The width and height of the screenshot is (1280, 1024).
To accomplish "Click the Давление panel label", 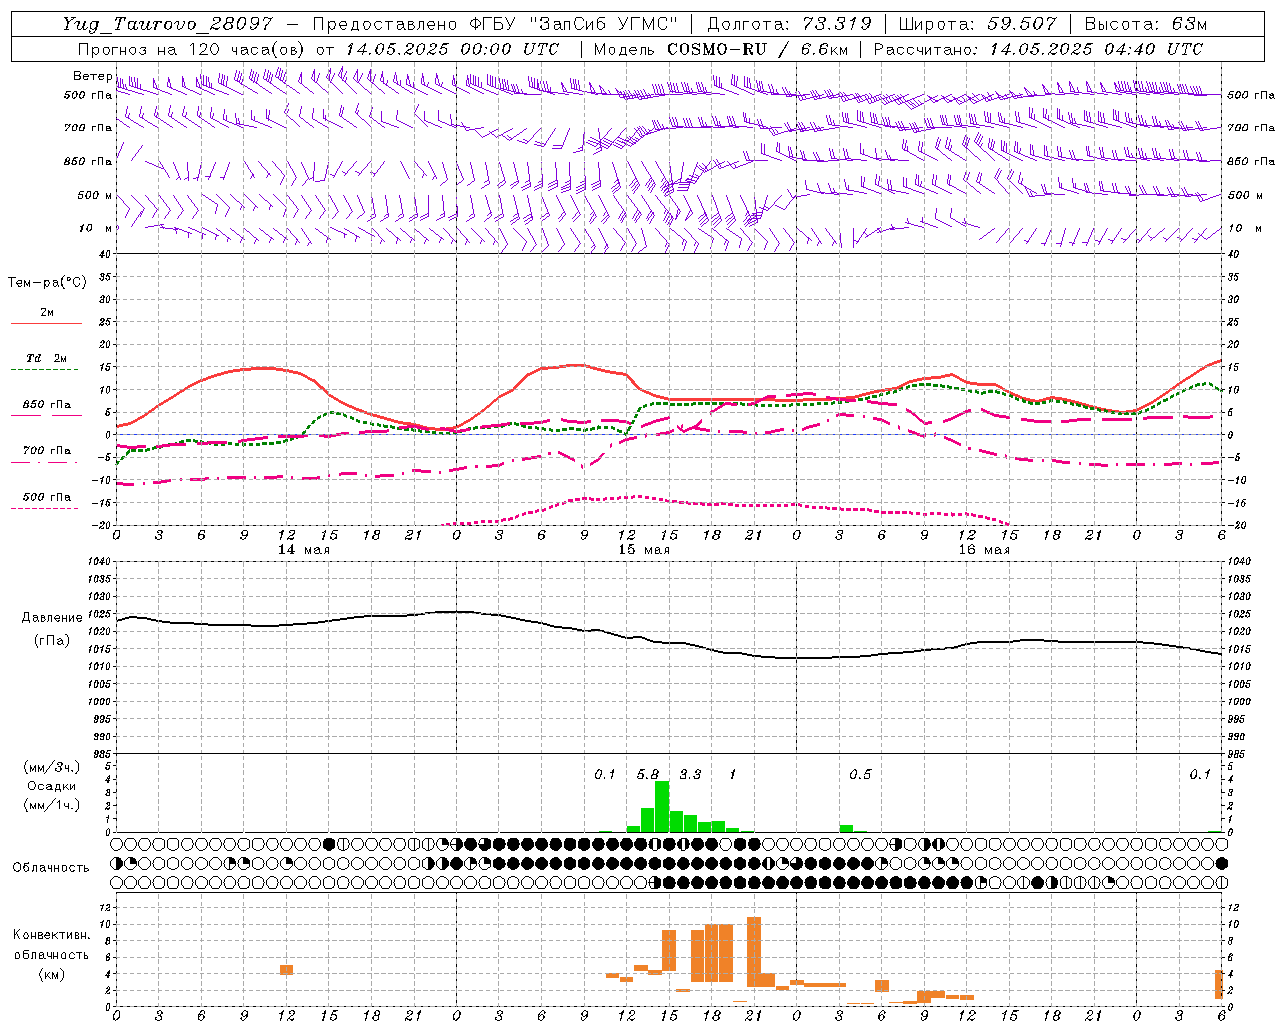I will (52, 618).
